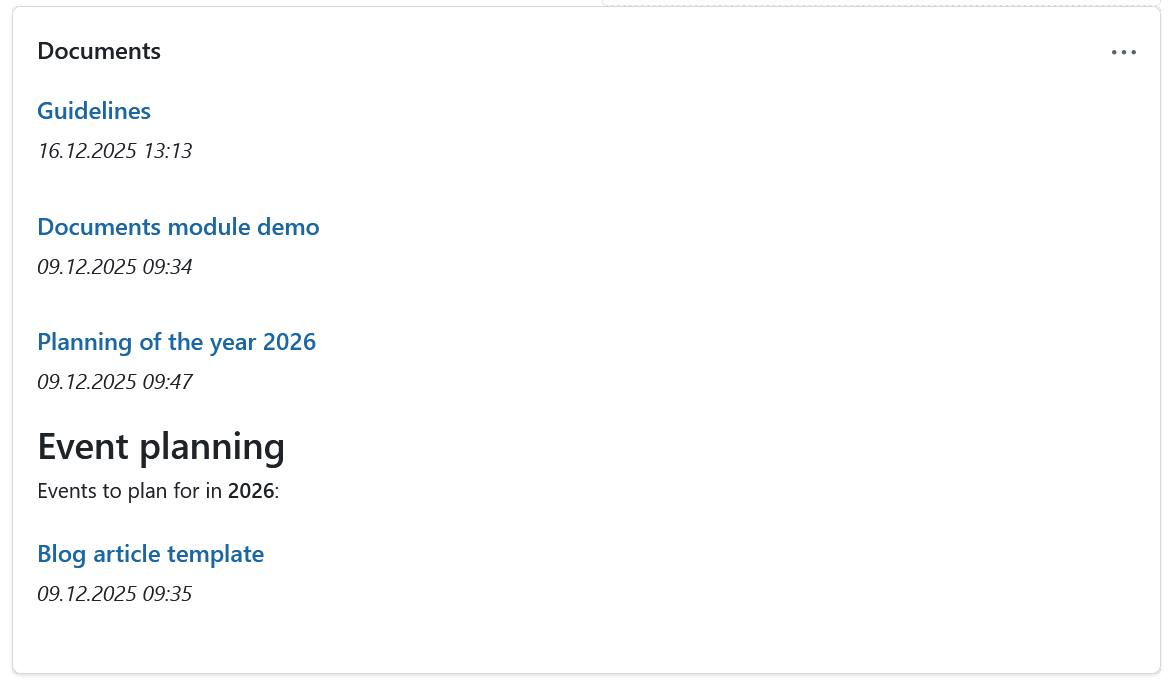This screenshot has width=1172, height=690.
Task: Follow the Planning of the year 2026 link
Action: coord(176,342)
